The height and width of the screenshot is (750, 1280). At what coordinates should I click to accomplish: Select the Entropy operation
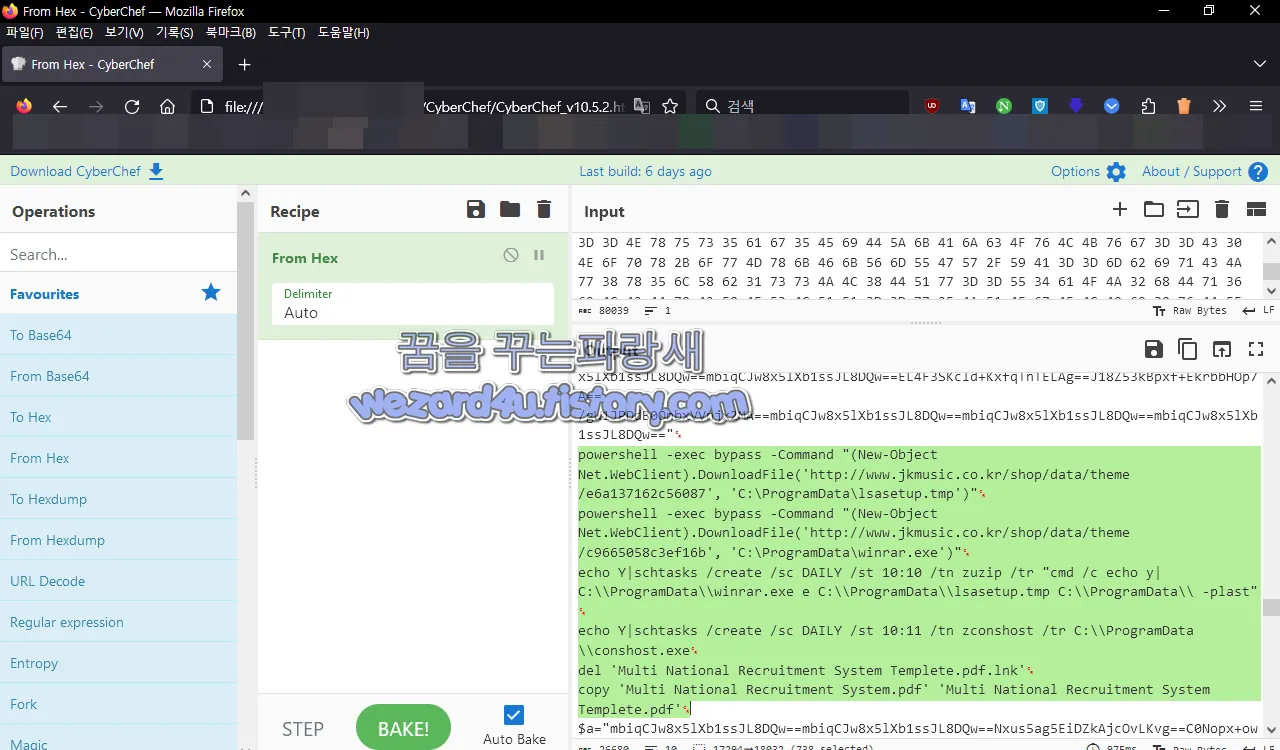click(118, 663)
